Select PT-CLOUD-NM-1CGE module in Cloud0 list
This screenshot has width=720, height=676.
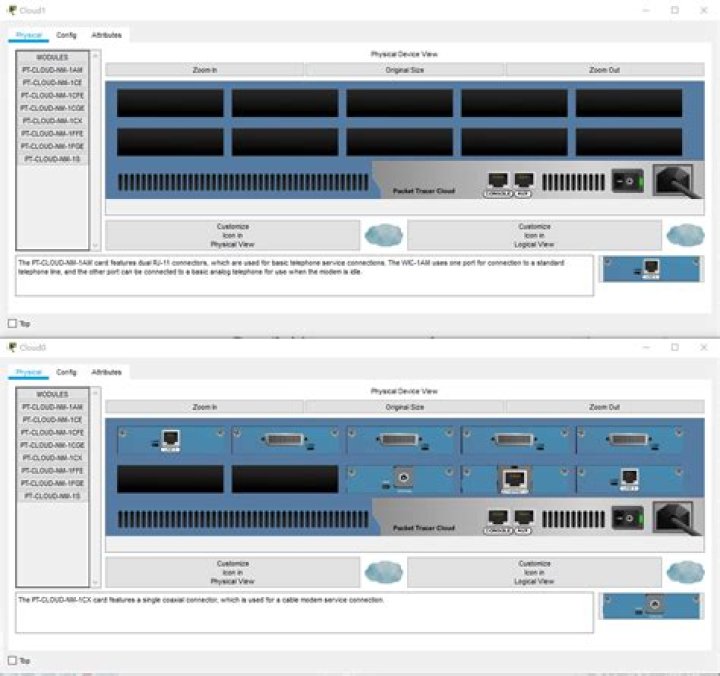pos(52,445)
